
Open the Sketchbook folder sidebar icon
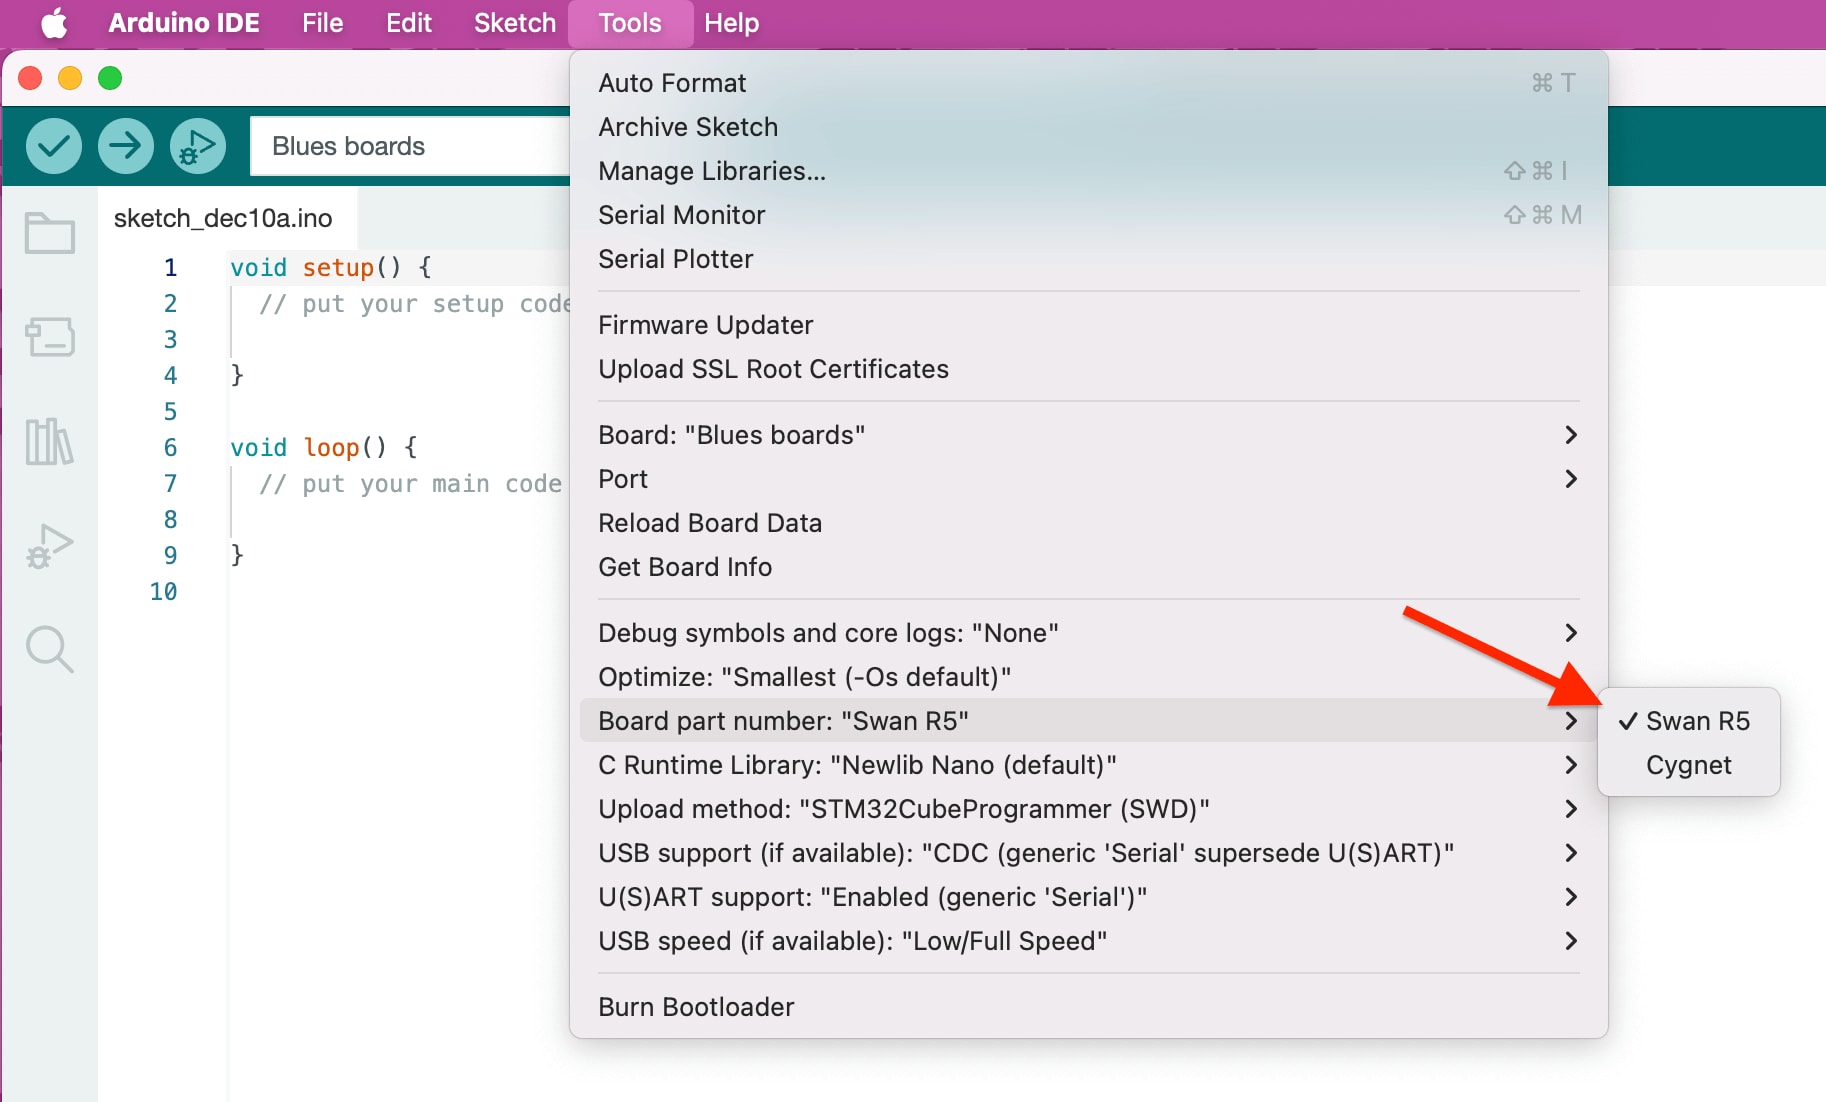tap(50, 233)
